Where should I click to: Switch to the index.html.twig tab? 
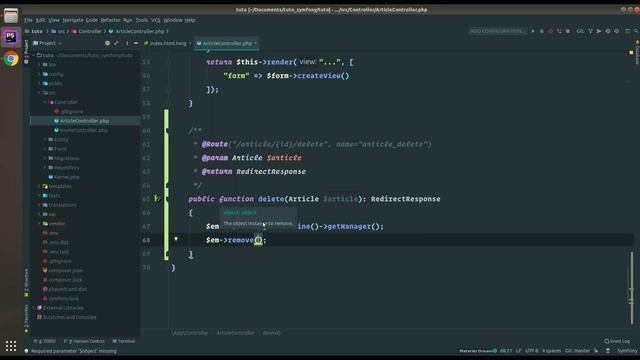tap(167, 43)
